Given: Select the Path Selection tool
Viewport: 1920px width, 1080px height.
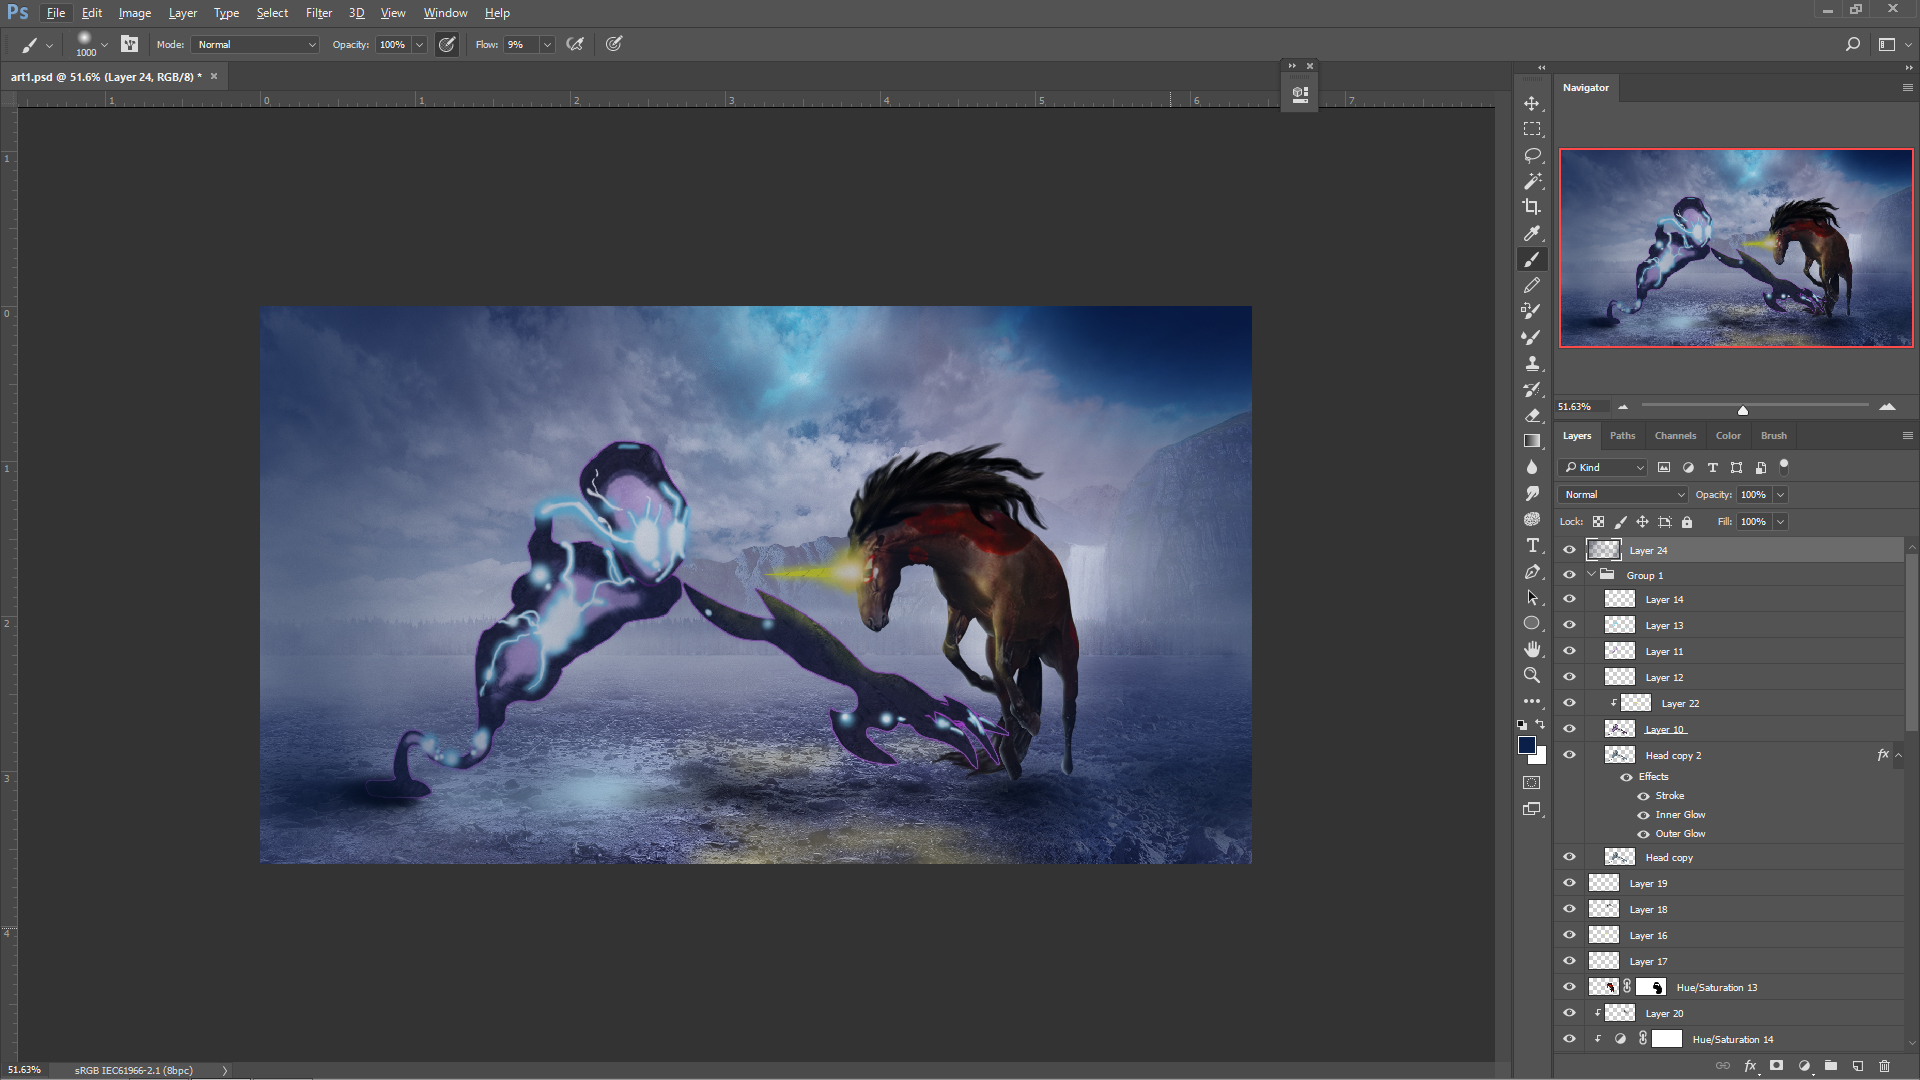Looking at the screenshot, I should [1532, 597].
